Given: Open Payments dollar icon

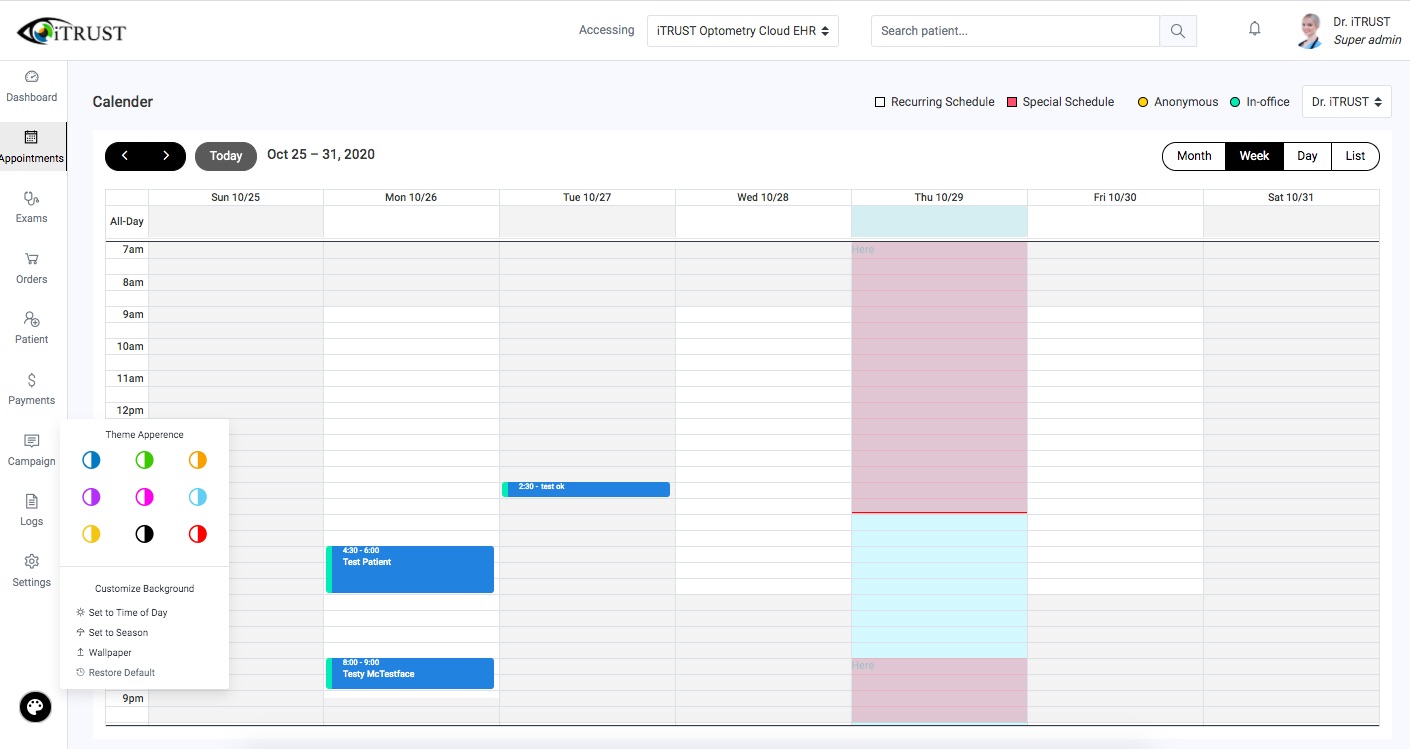Looking at the screenshot, I should point(32,380).
